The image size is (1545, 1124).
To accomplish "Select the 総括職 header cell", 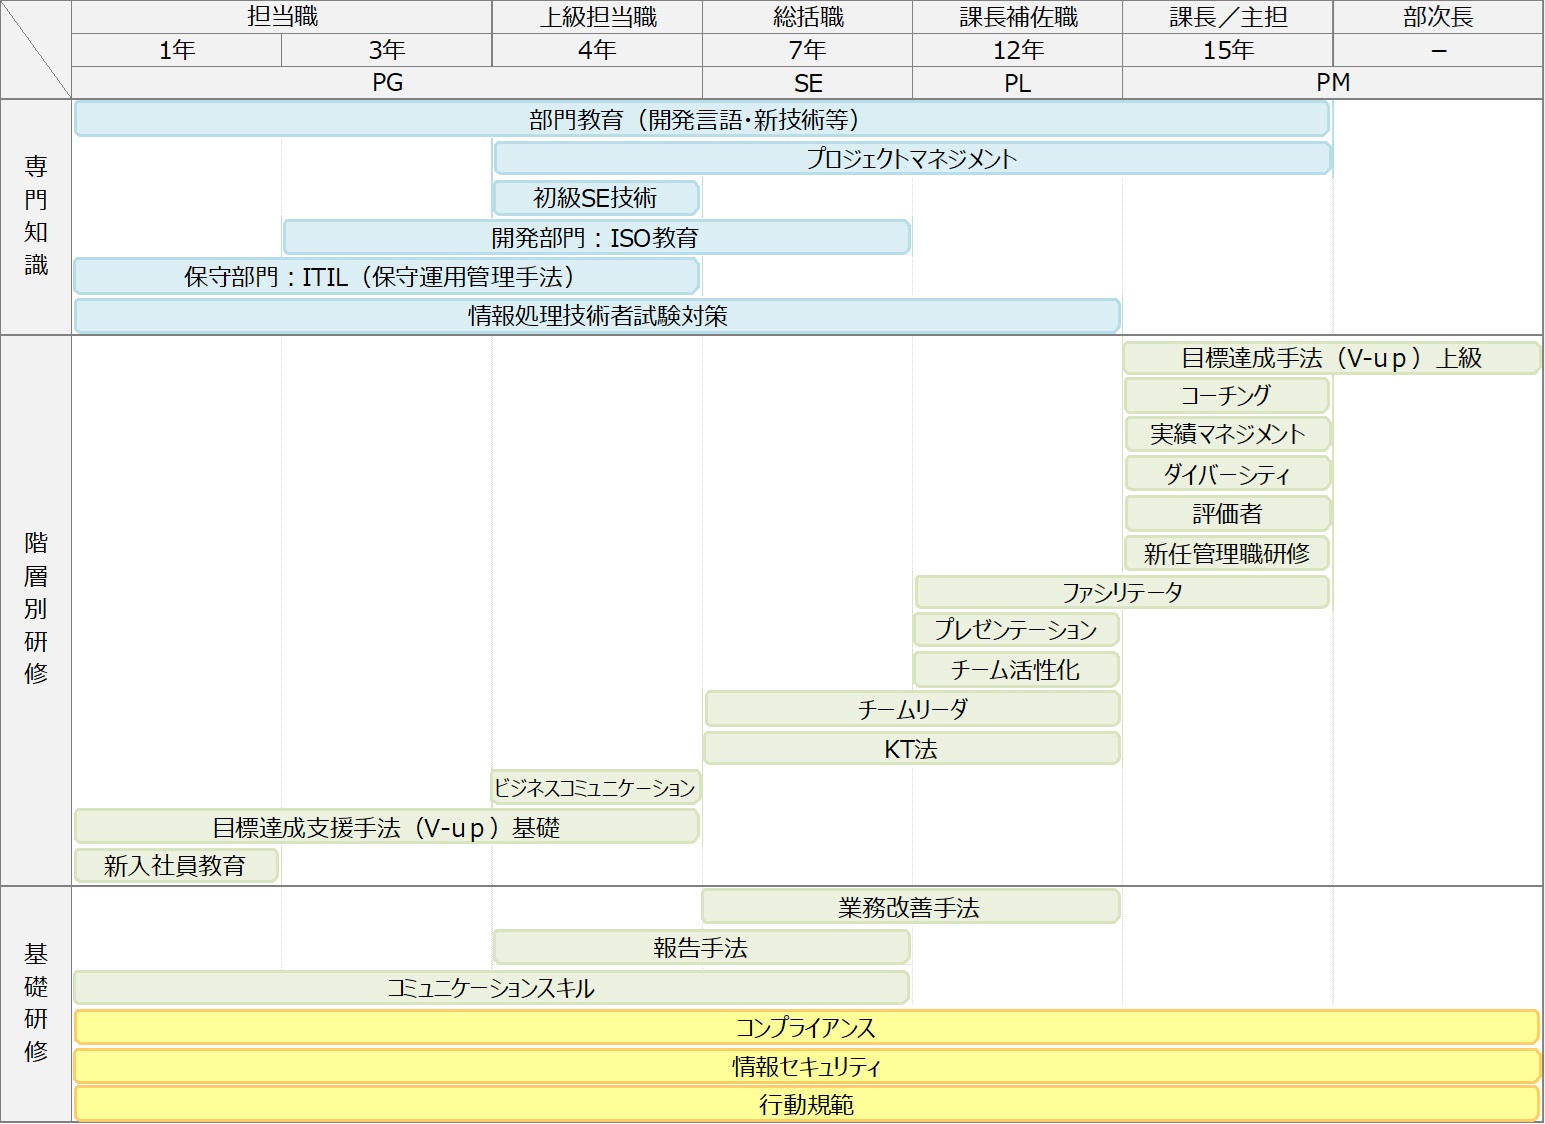I will 807,17.
